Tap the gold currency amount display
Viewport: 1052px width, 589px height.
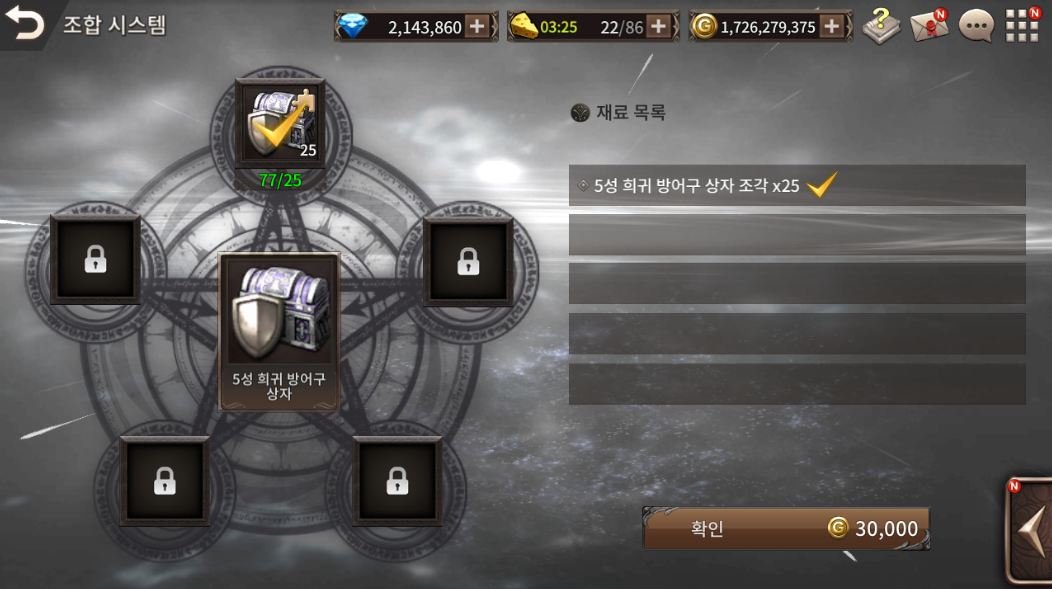click(770, 27)
